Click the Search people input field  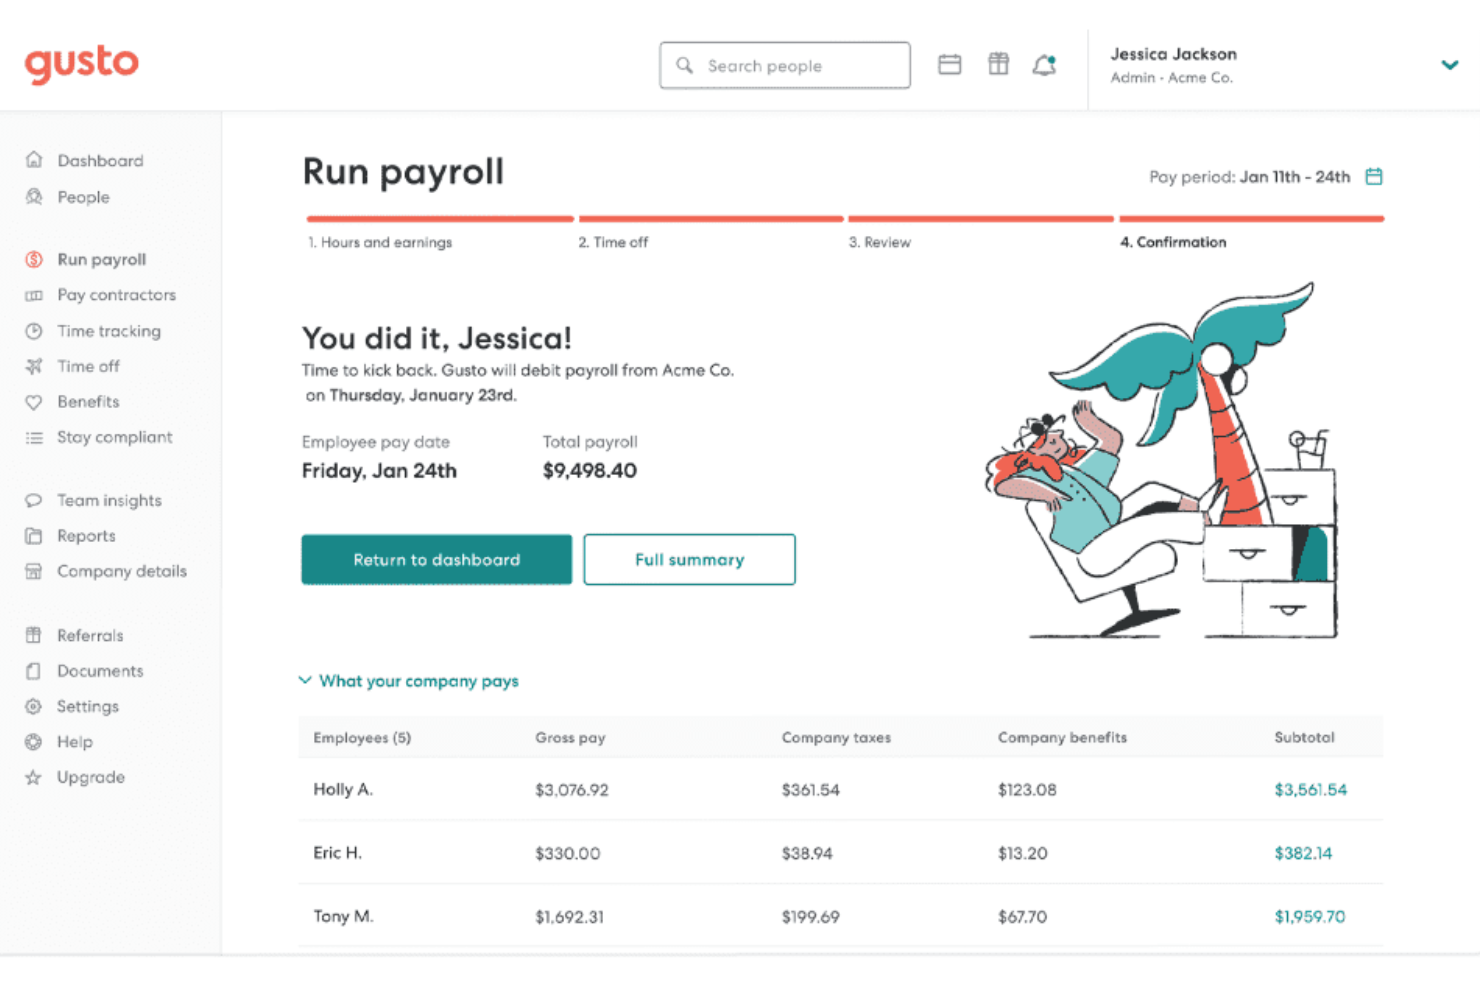click(x=785, y=65)
